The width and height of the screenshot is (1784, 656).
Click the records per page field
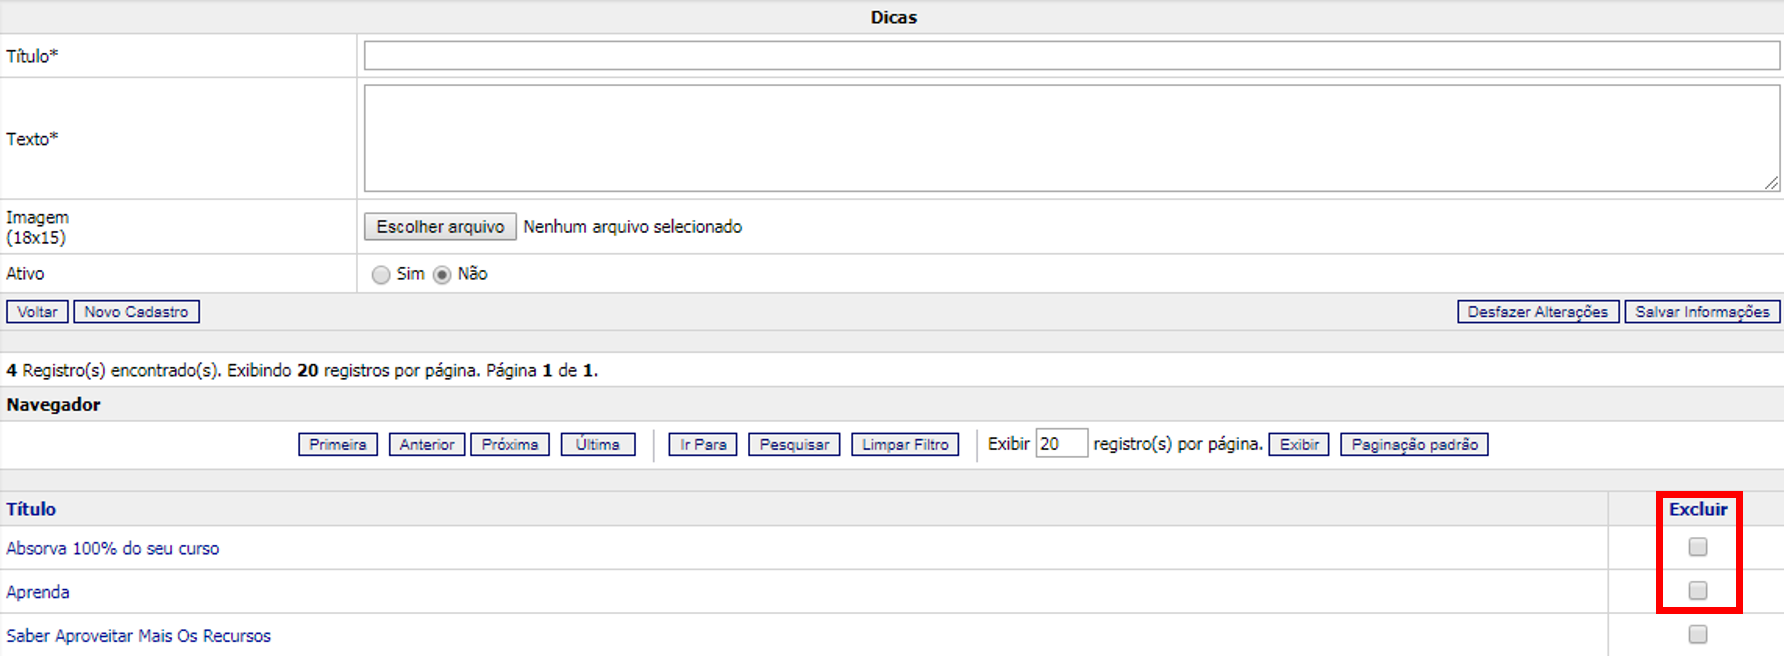(1061, 444)
